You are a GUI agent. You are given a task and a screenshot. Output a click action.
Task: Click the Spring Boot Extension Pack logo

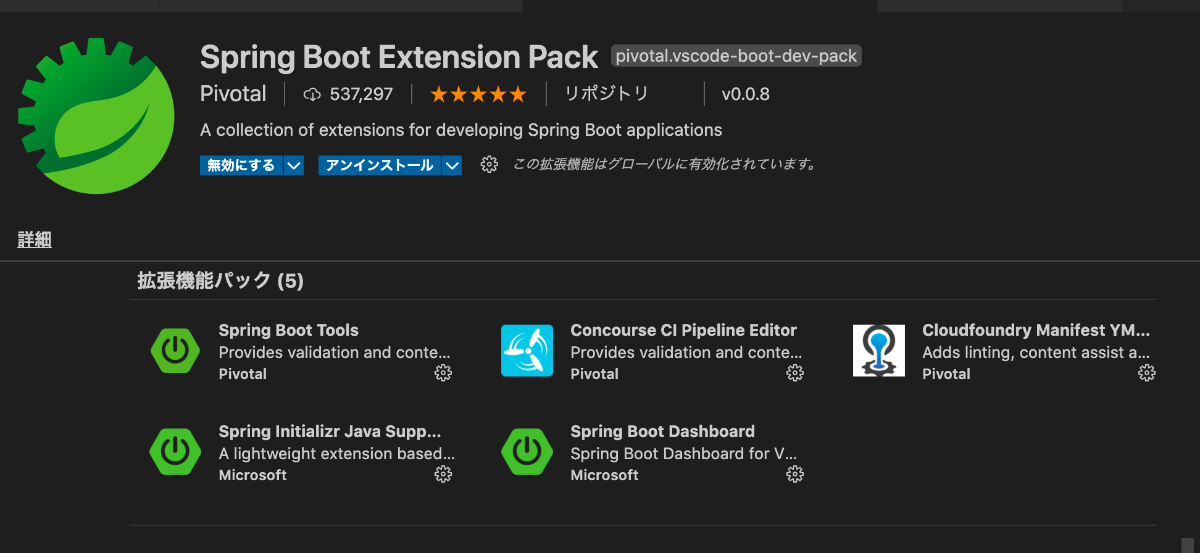click(x=97, y=114)
